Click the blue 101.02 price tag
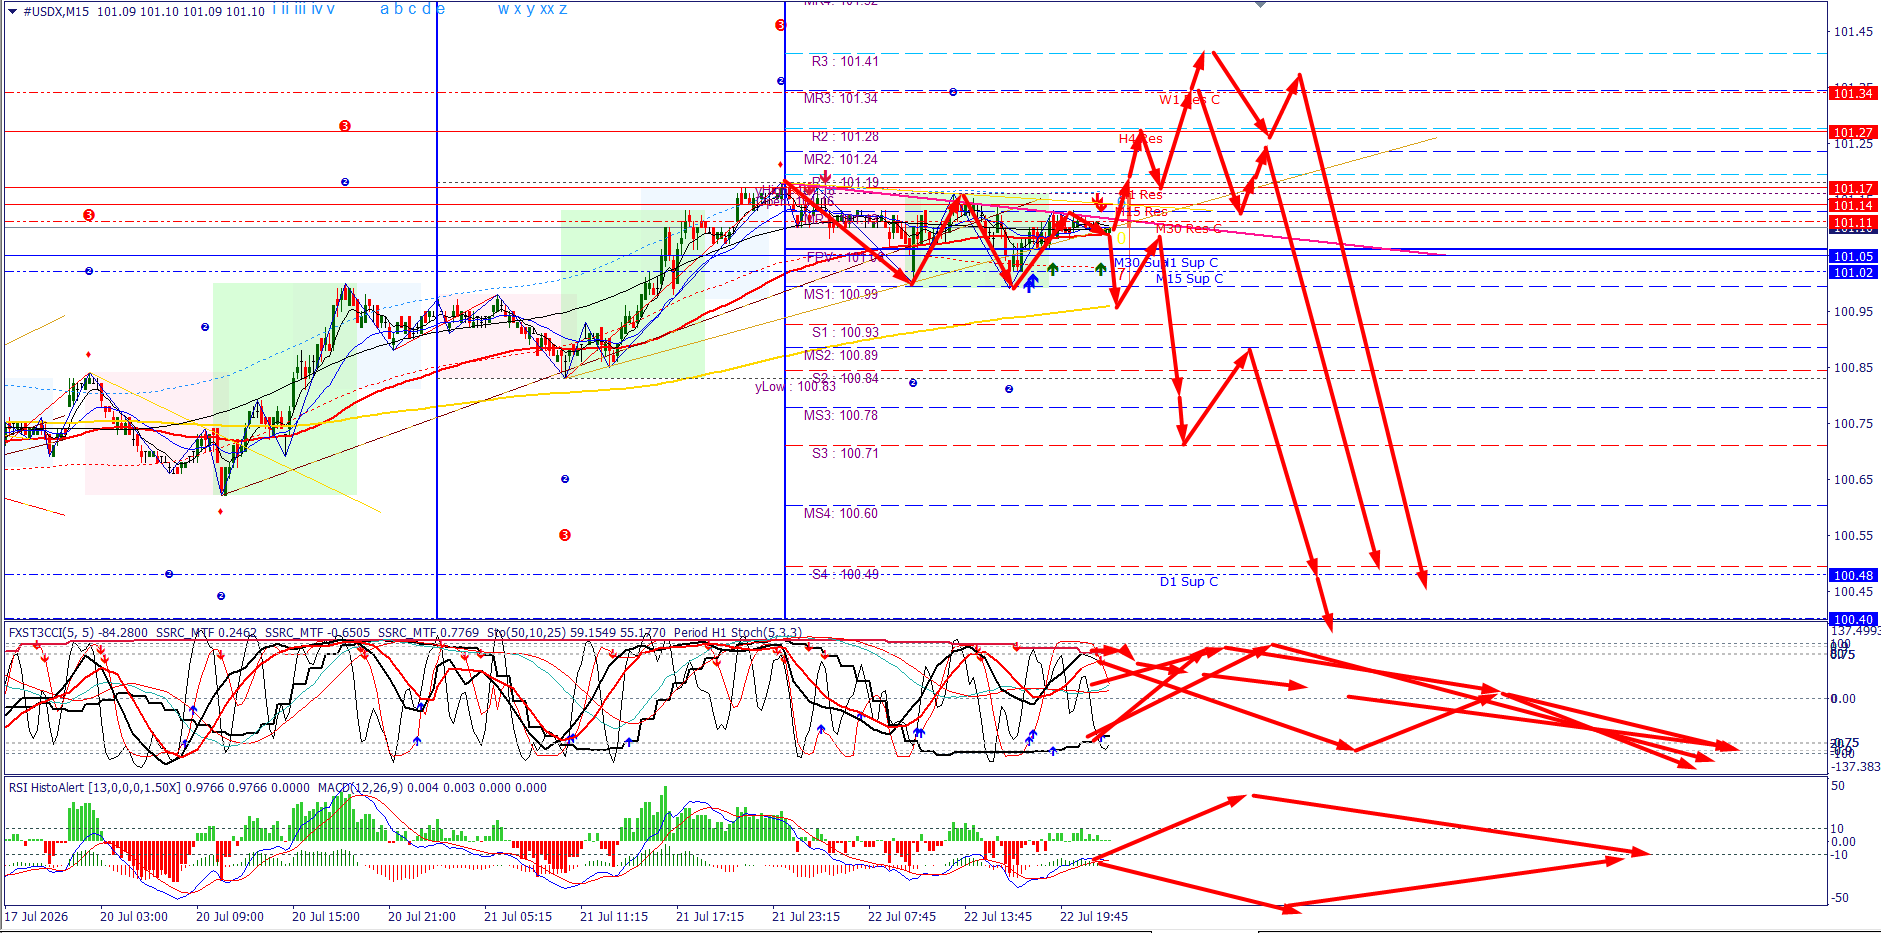Screen dimensions: 1881x933 coord(1852,272)
